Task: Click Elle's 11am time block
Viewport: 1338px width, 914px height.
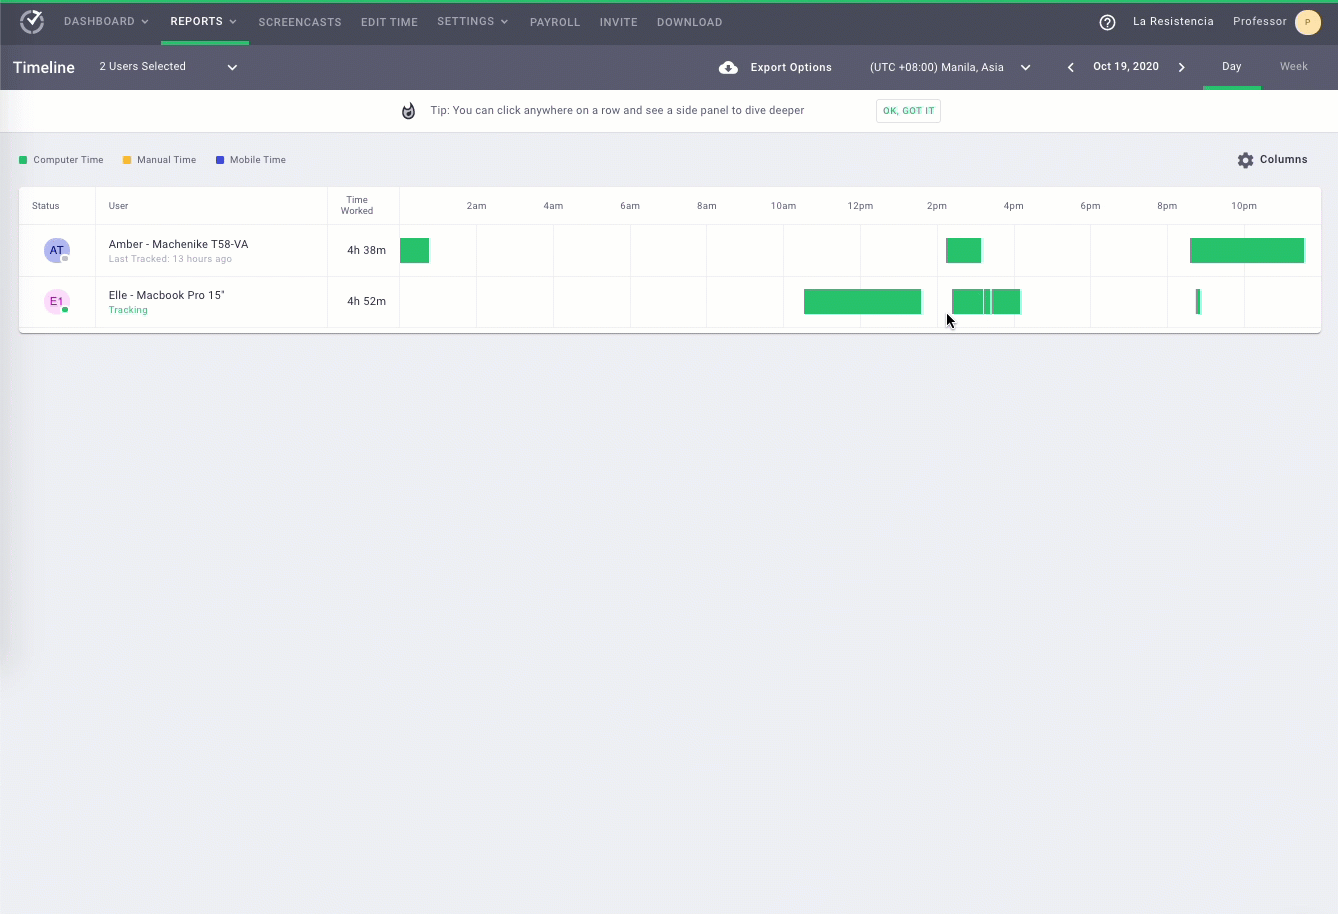Action: tap(862, 301)
